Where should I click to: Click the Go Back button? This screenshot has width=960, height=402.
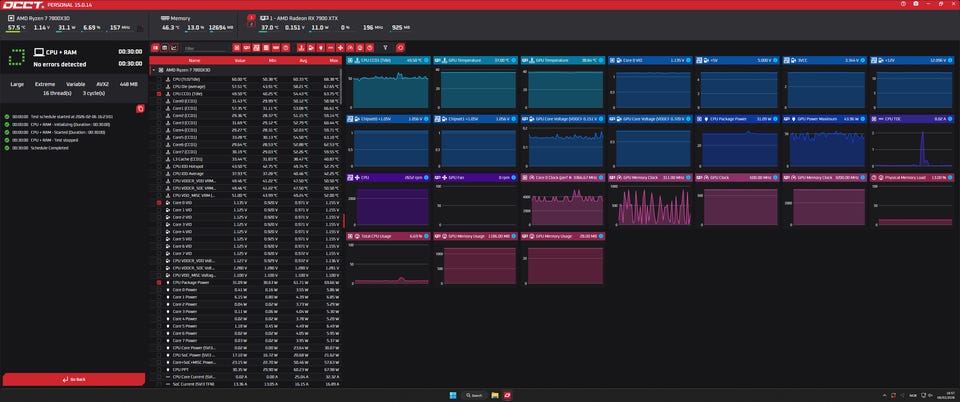(x=73, y=380)
